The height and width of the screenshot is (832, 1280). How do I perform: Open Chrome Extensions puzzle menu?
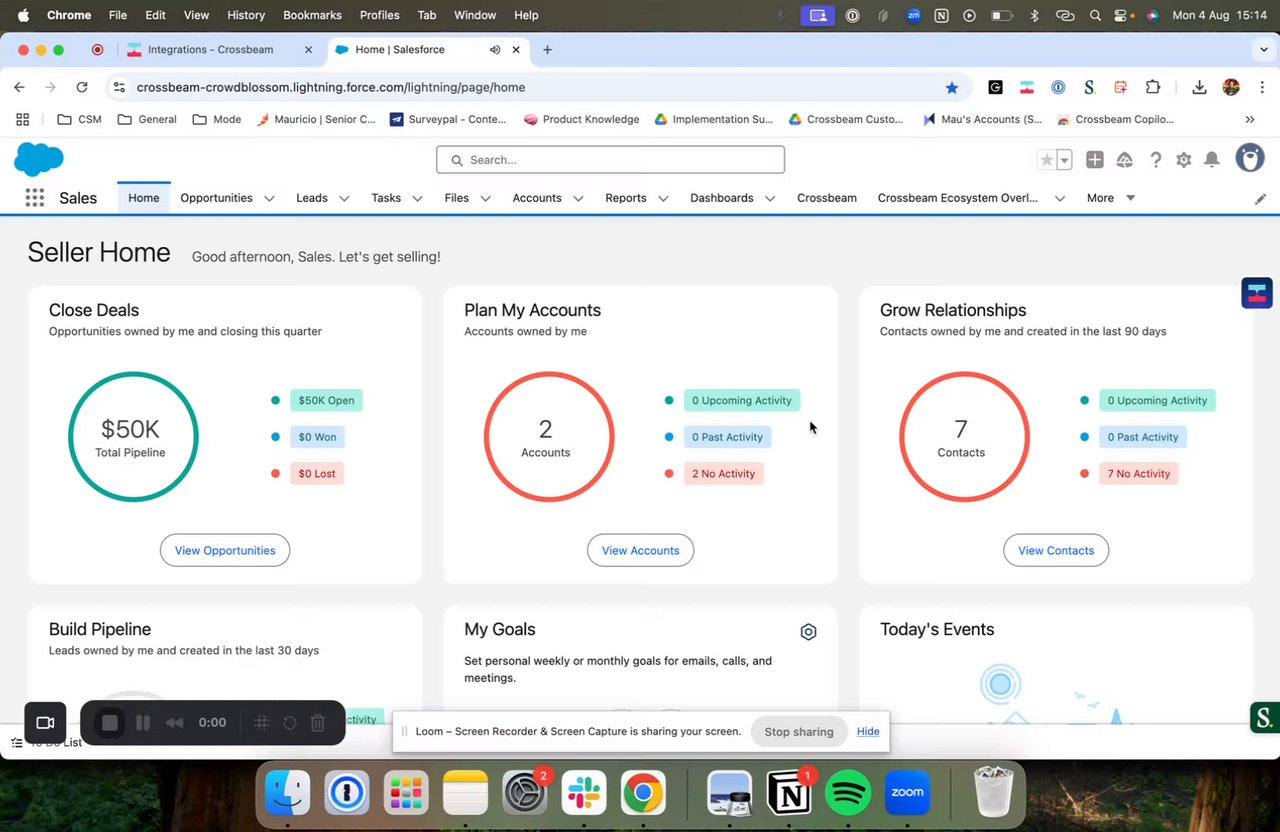(1153, 87)
